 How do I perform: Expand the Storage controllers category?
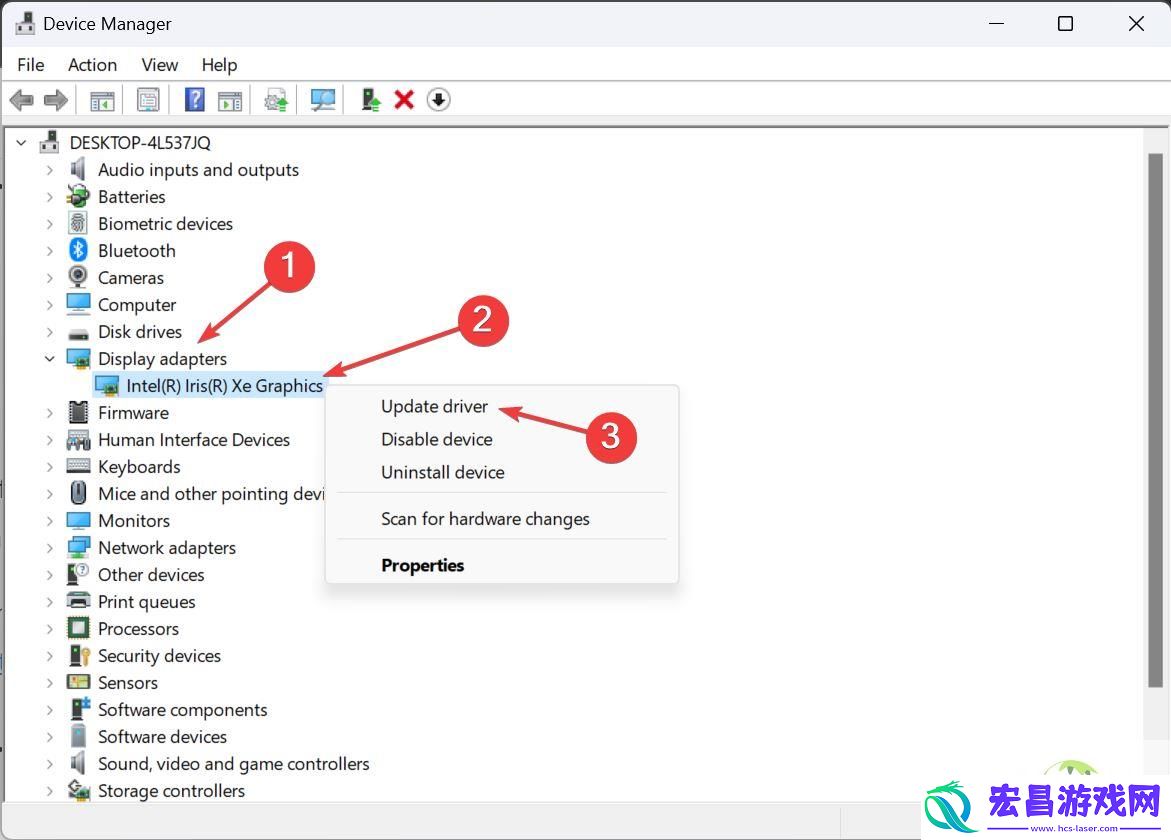[49, 790]
